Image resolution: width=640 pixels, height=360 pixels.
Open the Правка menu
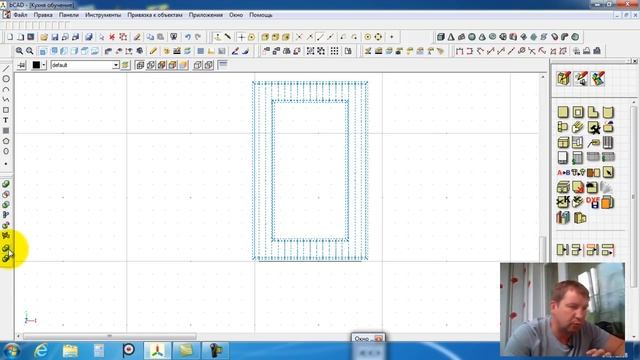pyautogui.click(x=43, y=15)
